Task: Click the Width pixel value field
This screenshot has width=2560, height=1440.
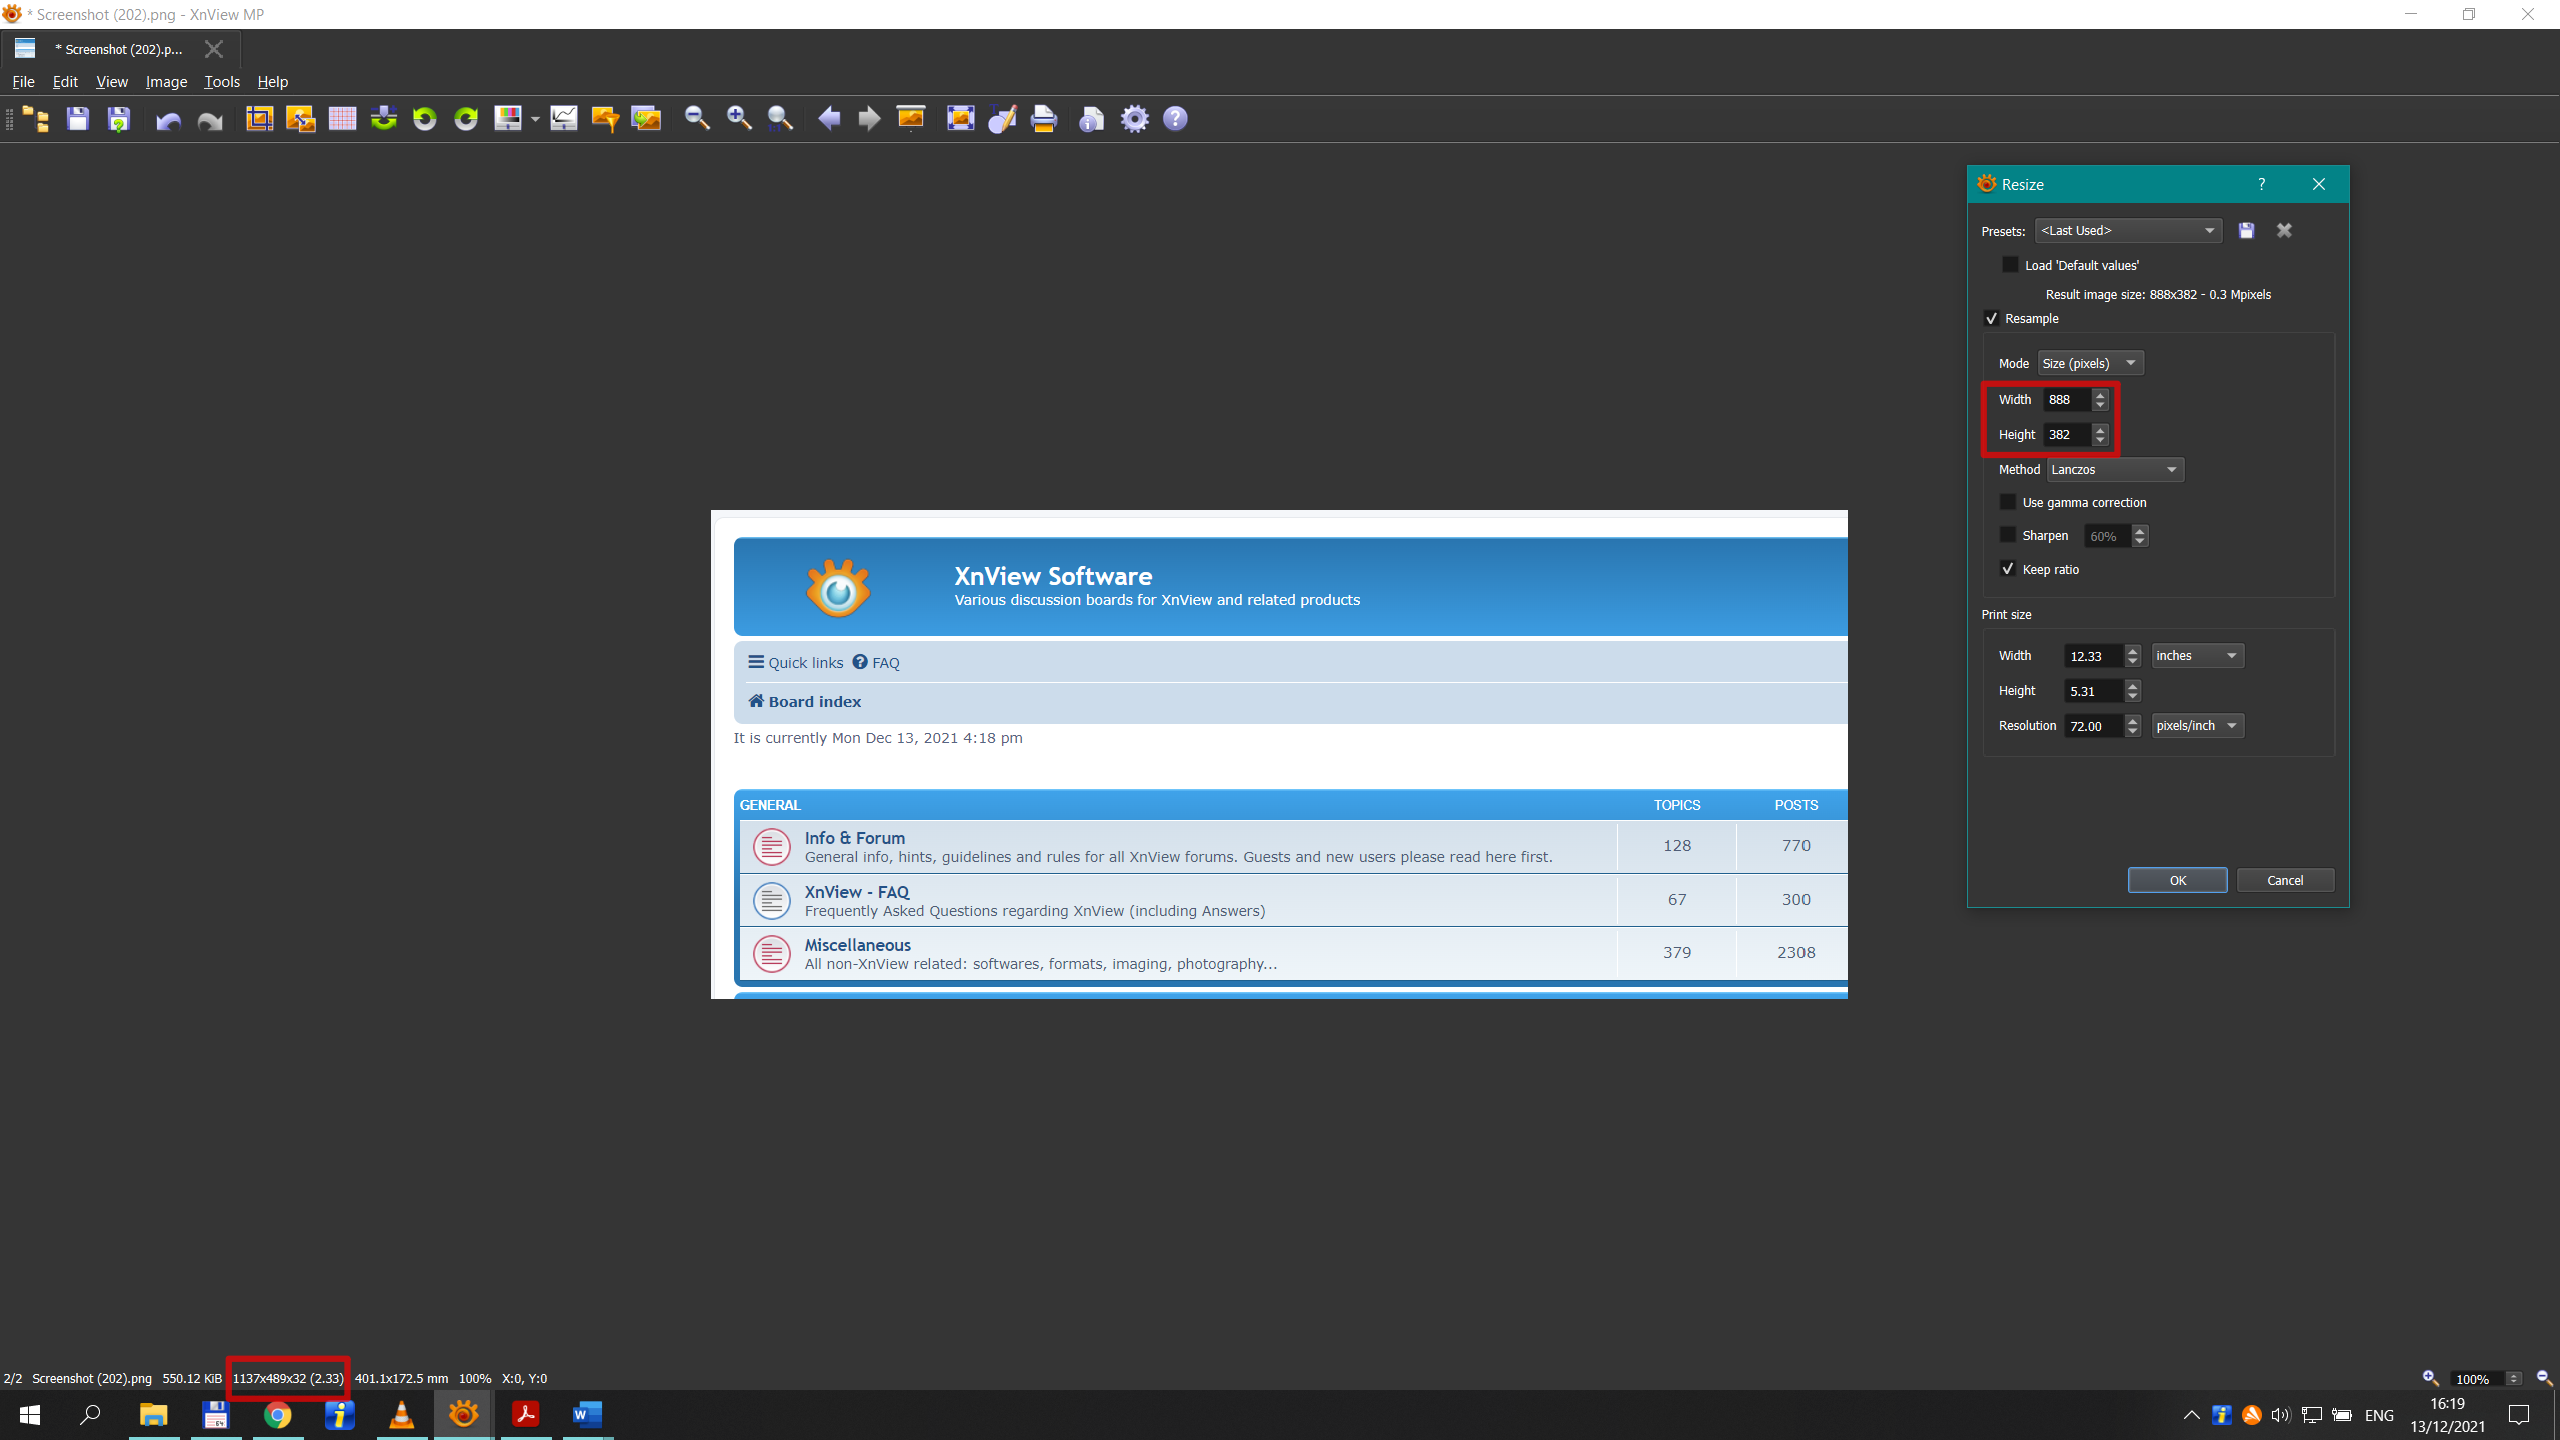Action: [x=2066, y=400]
